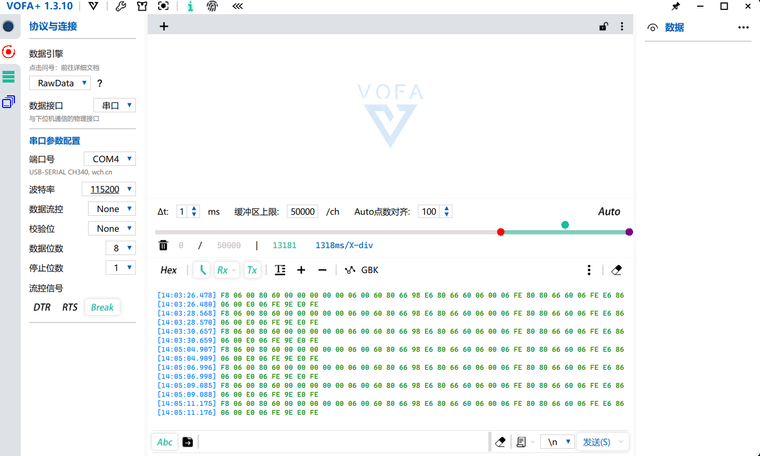Click the fingerprint icon in title bar
Viewport: 760px width, 456px height.
coord(212,6)
